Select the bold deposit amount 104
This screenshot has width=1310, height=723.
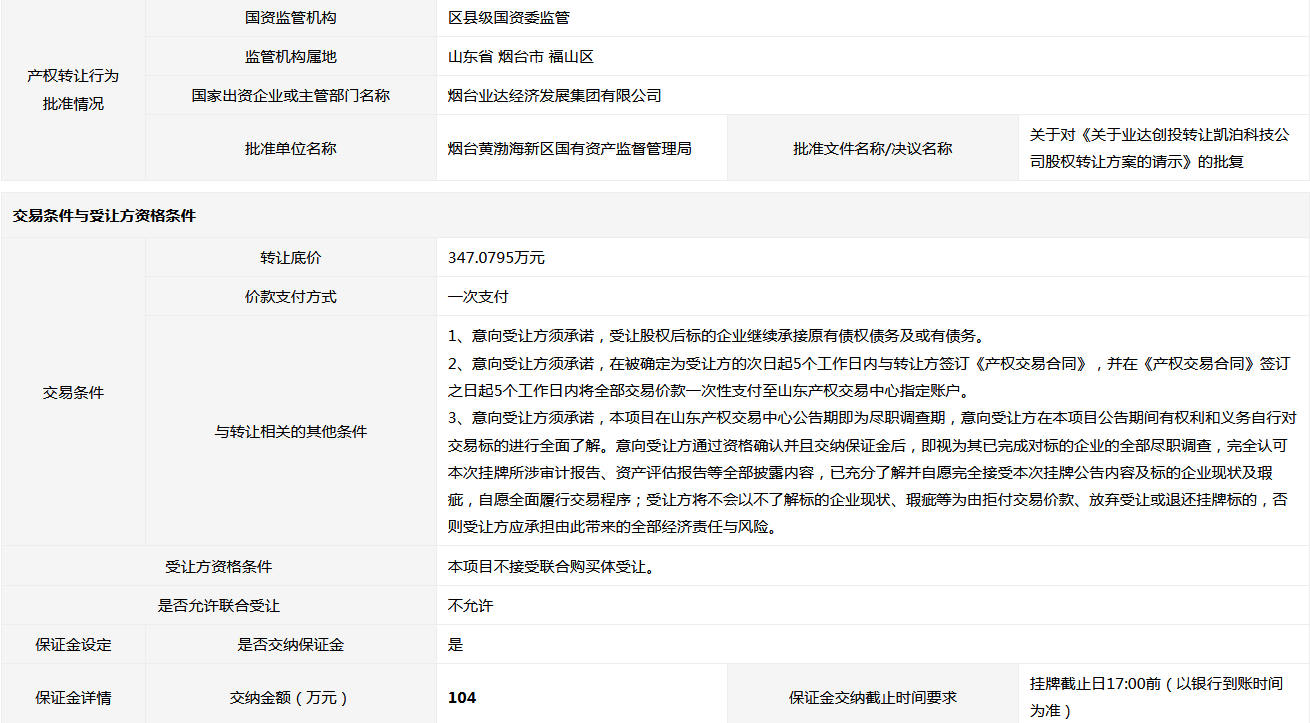[462, 698]
